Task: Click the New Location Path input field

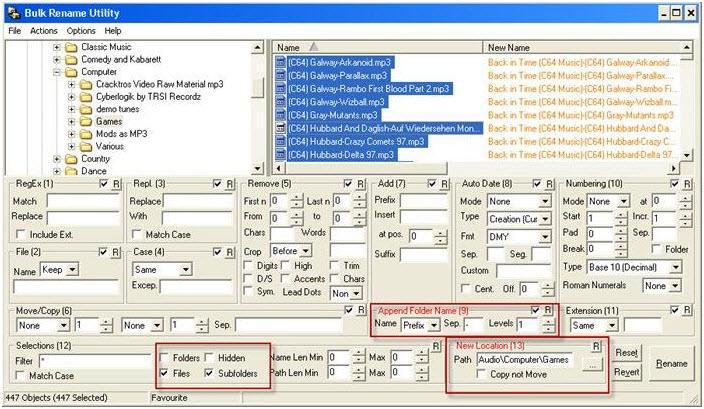Action: pos(525,360)
